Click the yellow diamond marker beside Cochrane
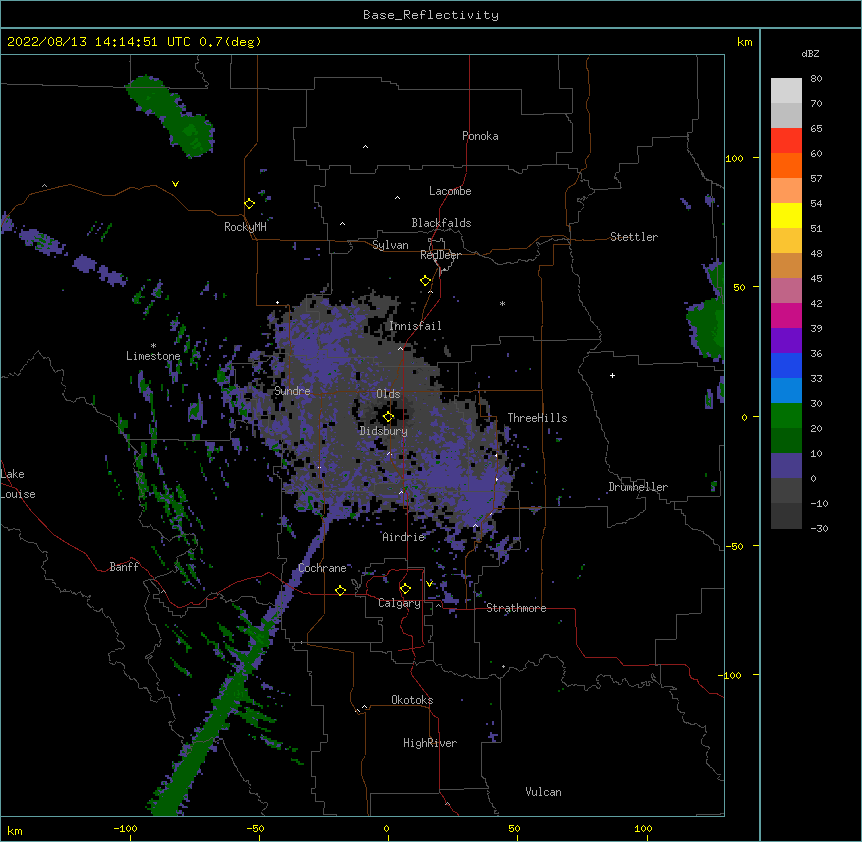 pyautogui.click(x=340, y=590)
